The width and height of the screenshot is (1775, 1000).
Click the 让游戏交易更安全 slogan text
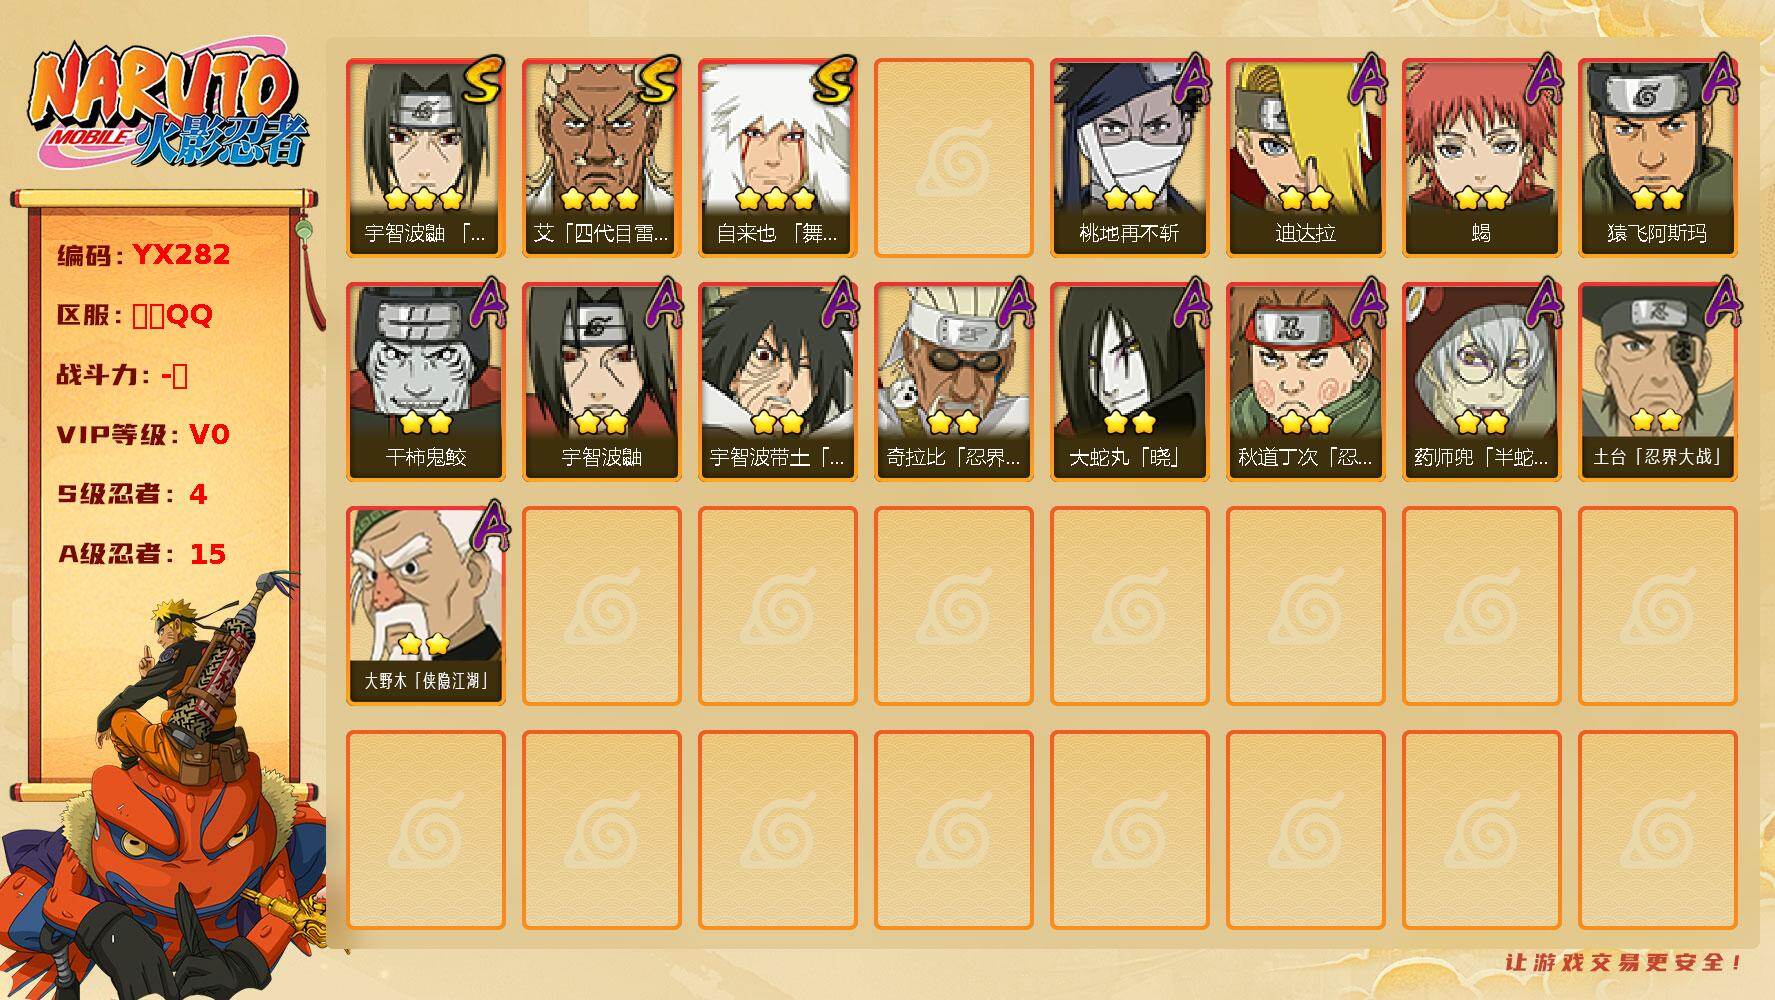tap(1624, 962)
